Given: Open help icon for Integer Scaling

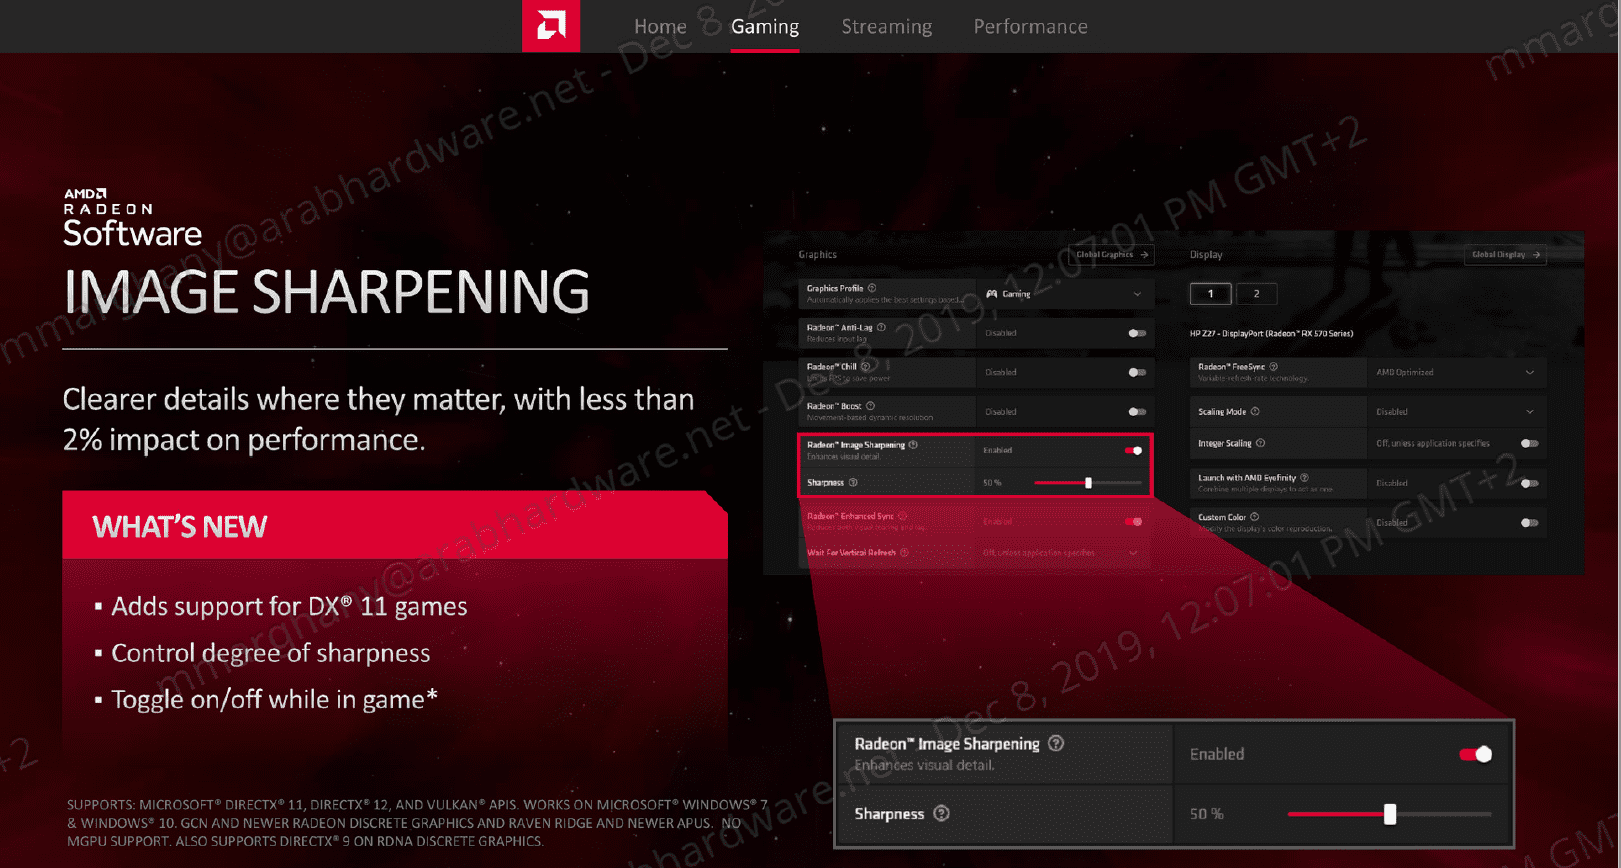Looking at the screenshot, I should coord(1260,443).
